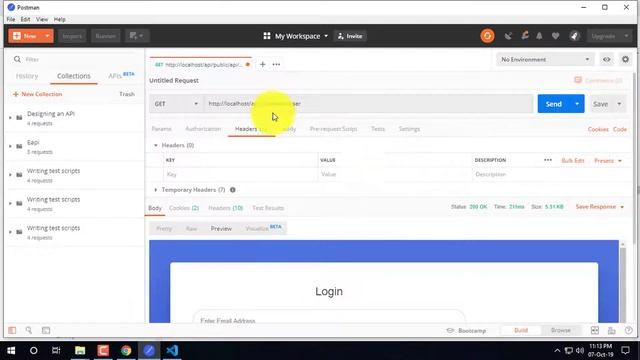Select Pre-request Script tab
The image size is (640, 360).
(x=333, y=129)
